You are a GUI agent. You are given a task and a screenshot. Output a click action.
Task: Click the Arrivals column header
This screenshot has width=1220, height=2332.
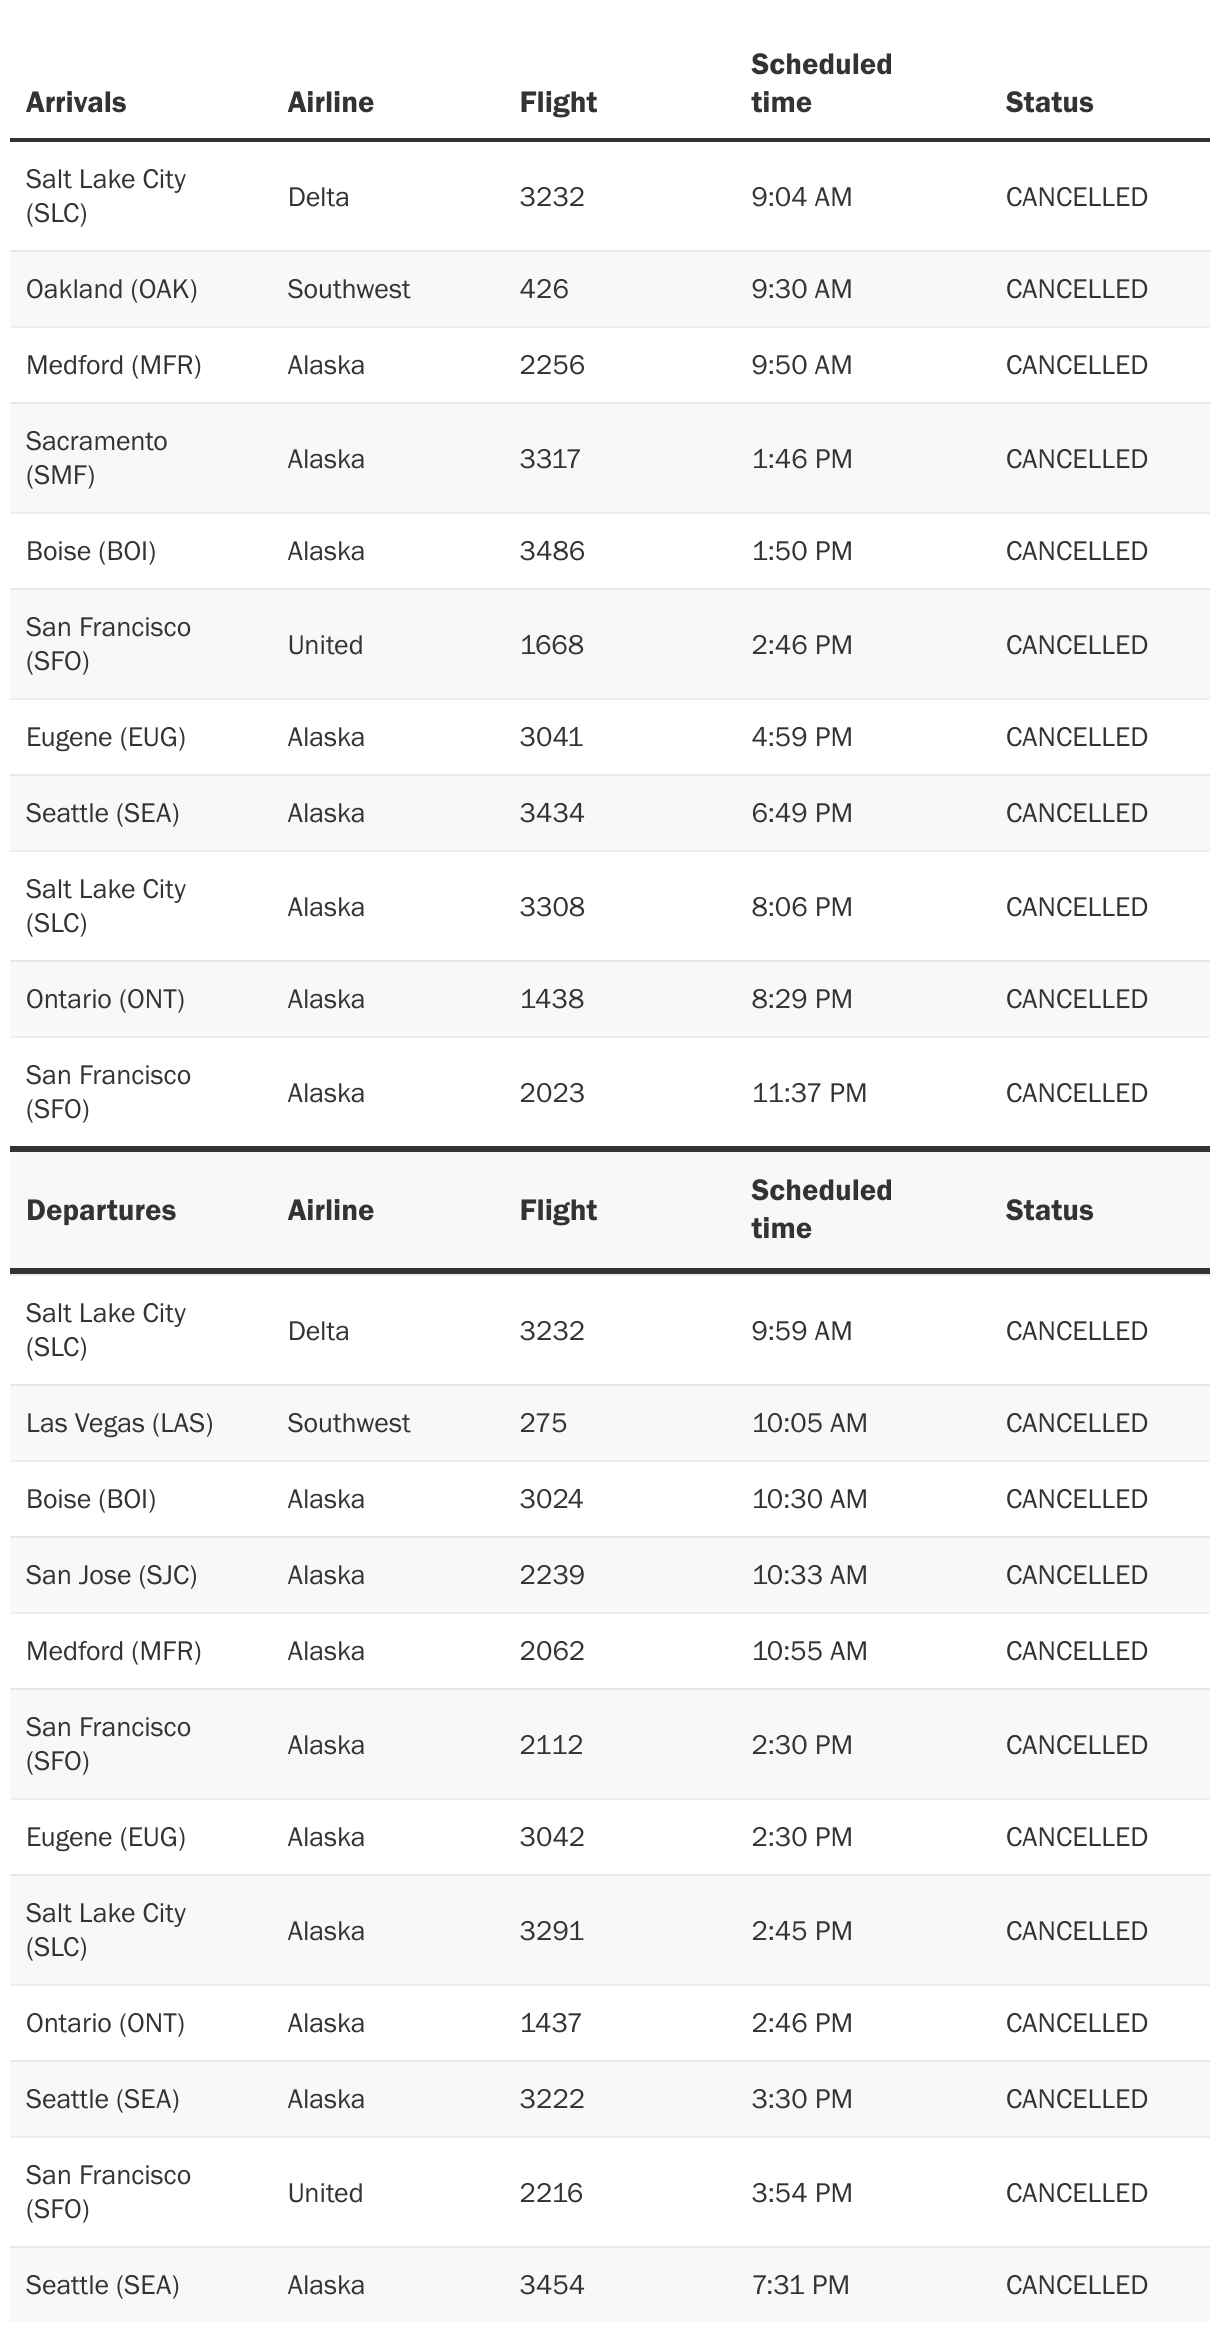76,102
